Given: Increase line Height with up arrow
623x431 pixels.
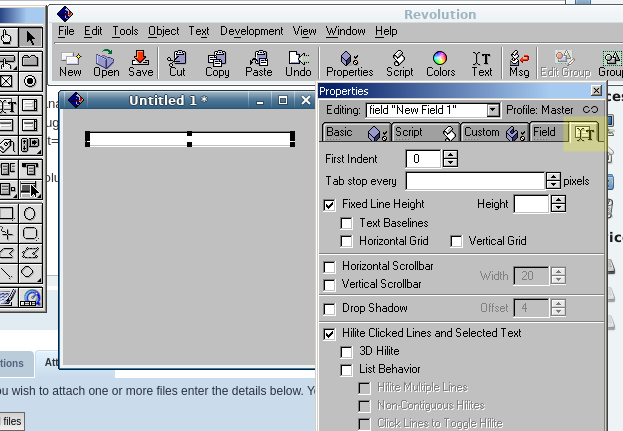Looking at the screenshot, I should pyautogui.click(x=559, y=199).
